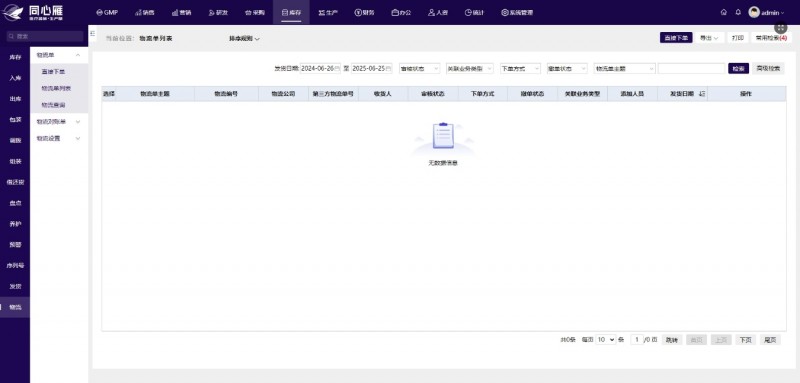Click the home icon in top bar
The width and height of the screenshot is (800, 383).
click(x=723, y=12)
